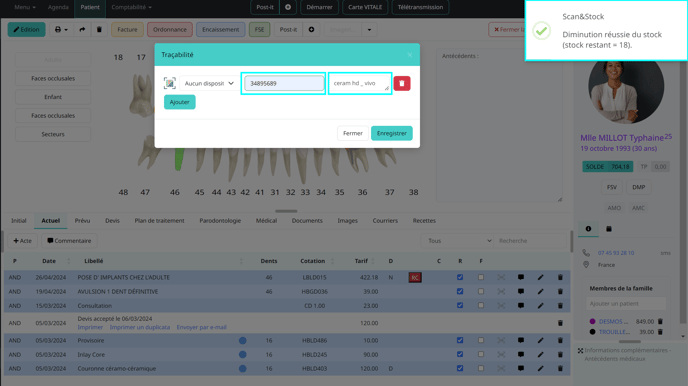This screenshot has height=386, width=688.
Task: Click the + Acte button
Action: tap(22, 240)
